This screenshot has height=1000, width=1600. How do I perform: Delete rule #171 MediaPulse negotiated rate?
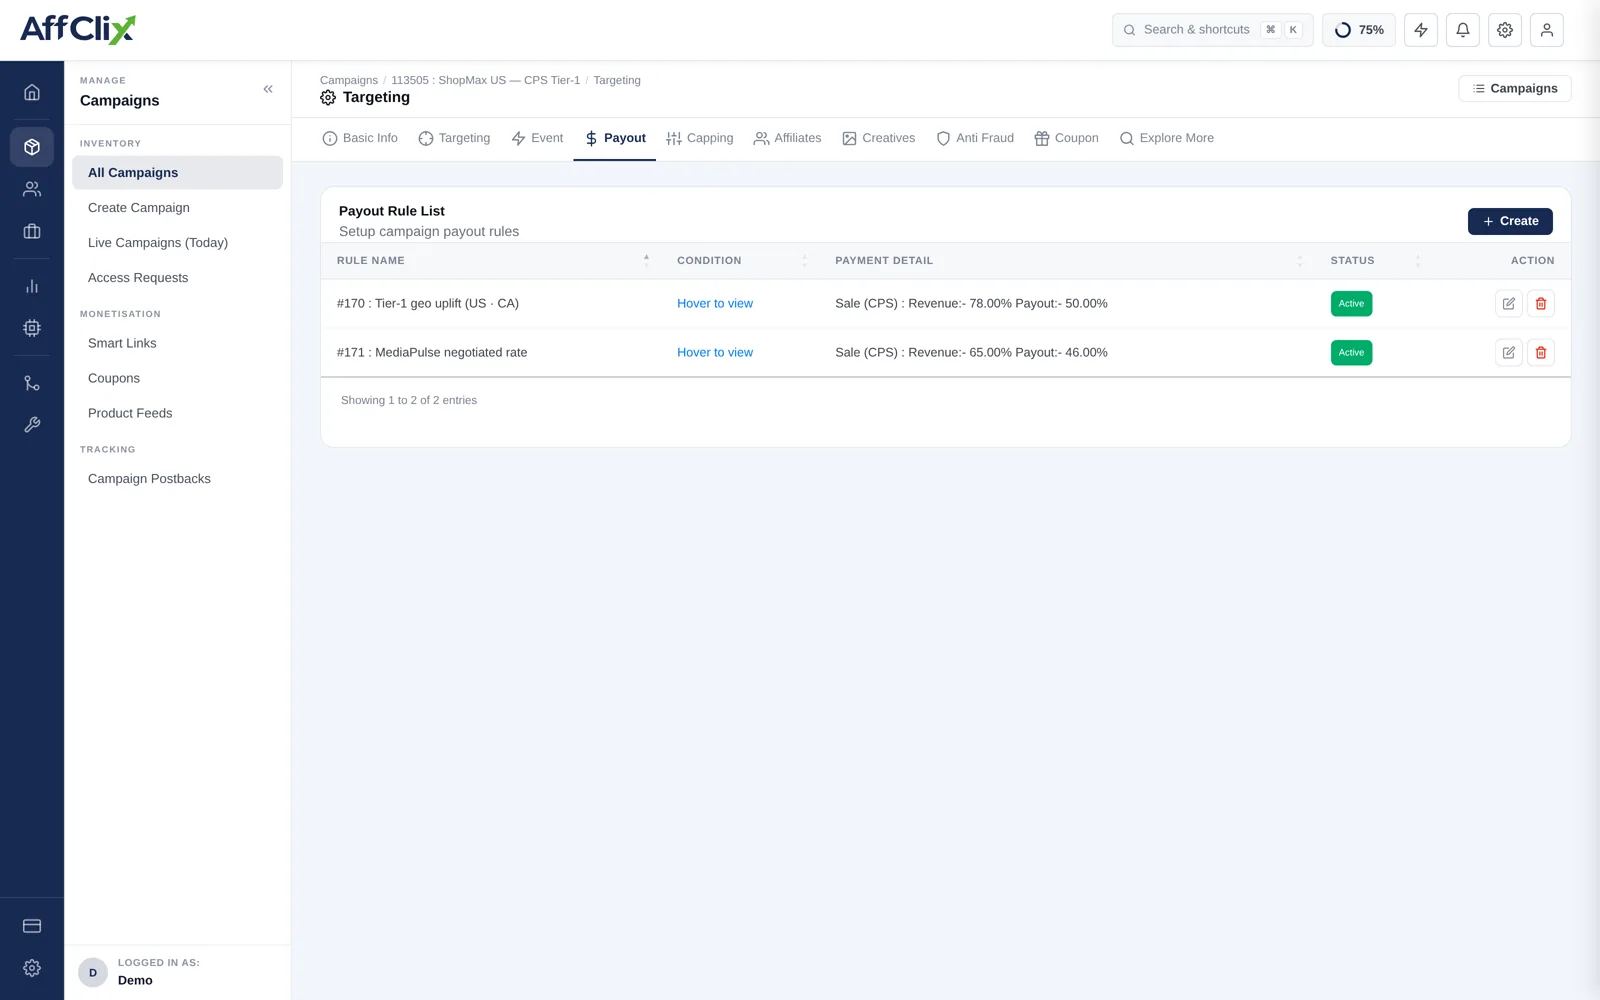click(x=1541, y=353)
